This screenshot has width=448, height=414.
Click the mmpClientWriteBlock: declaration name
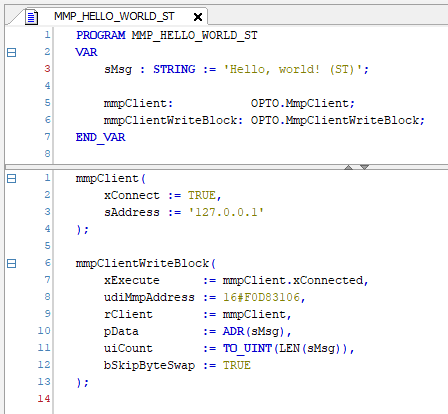pos(173,120)
